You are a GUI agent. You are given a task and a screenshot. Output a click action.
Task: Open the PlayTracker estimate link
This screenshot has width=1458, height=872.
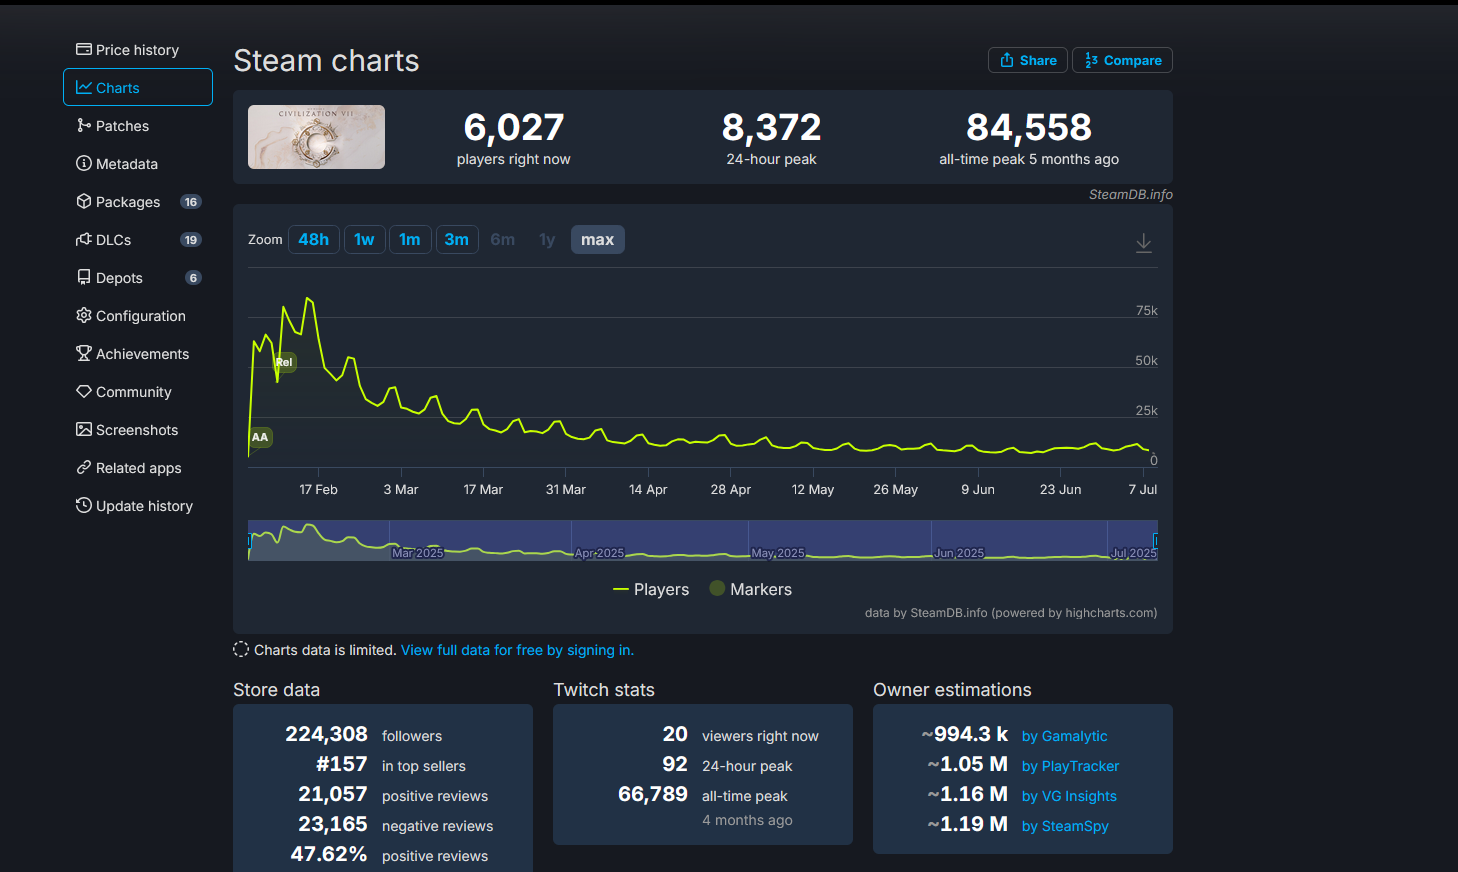click(1070, 766)
